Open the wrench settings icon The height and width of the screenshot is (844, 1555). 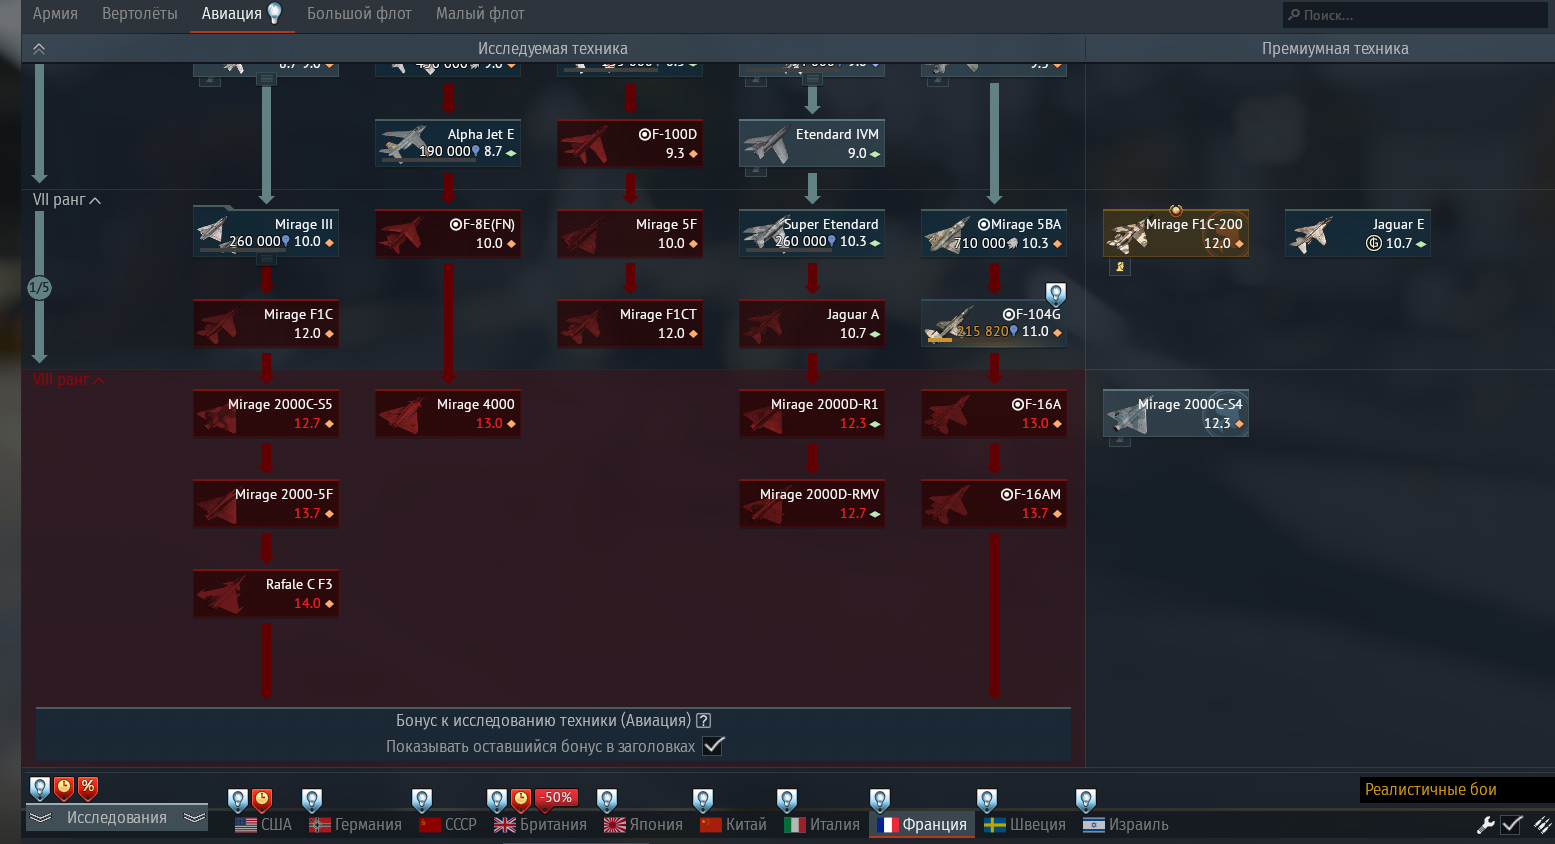pos(1486,825)
